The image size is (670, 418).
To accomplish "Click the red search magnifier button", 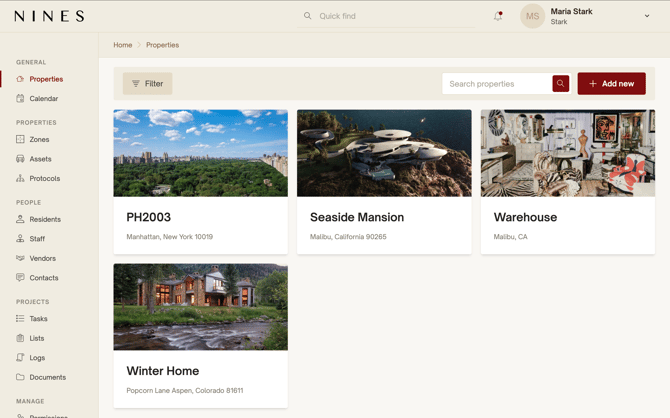I will [560, 84].
